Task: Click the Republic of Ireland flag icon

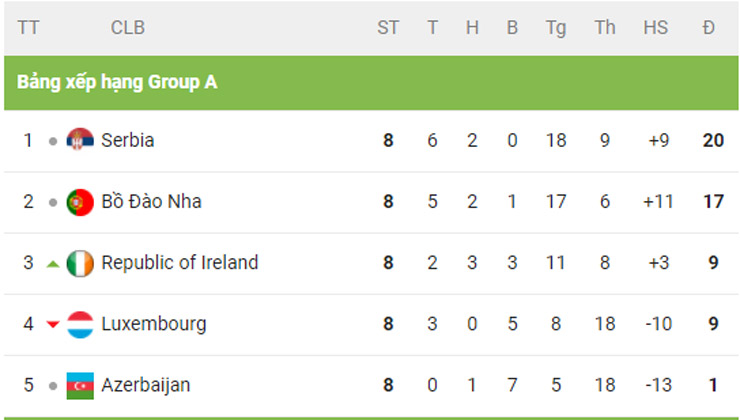Action: click(x=80, y=263)
